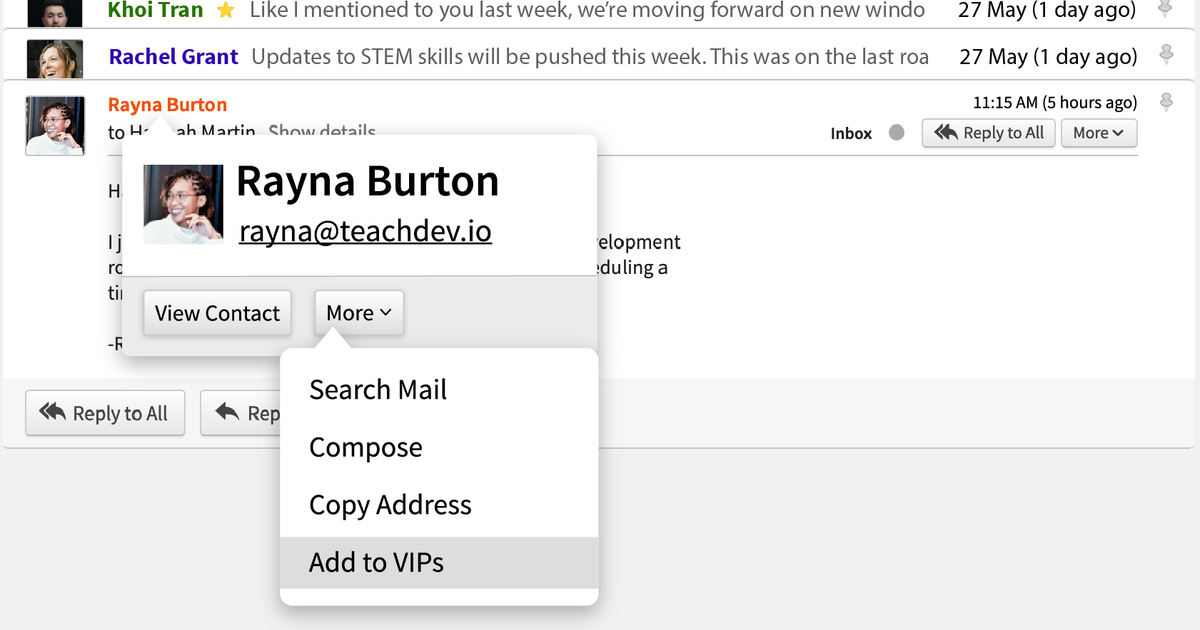This screenshot has height=630, width=1200.
Task: Open the Rachel Grant conversation row
Action: click(590, 57)
